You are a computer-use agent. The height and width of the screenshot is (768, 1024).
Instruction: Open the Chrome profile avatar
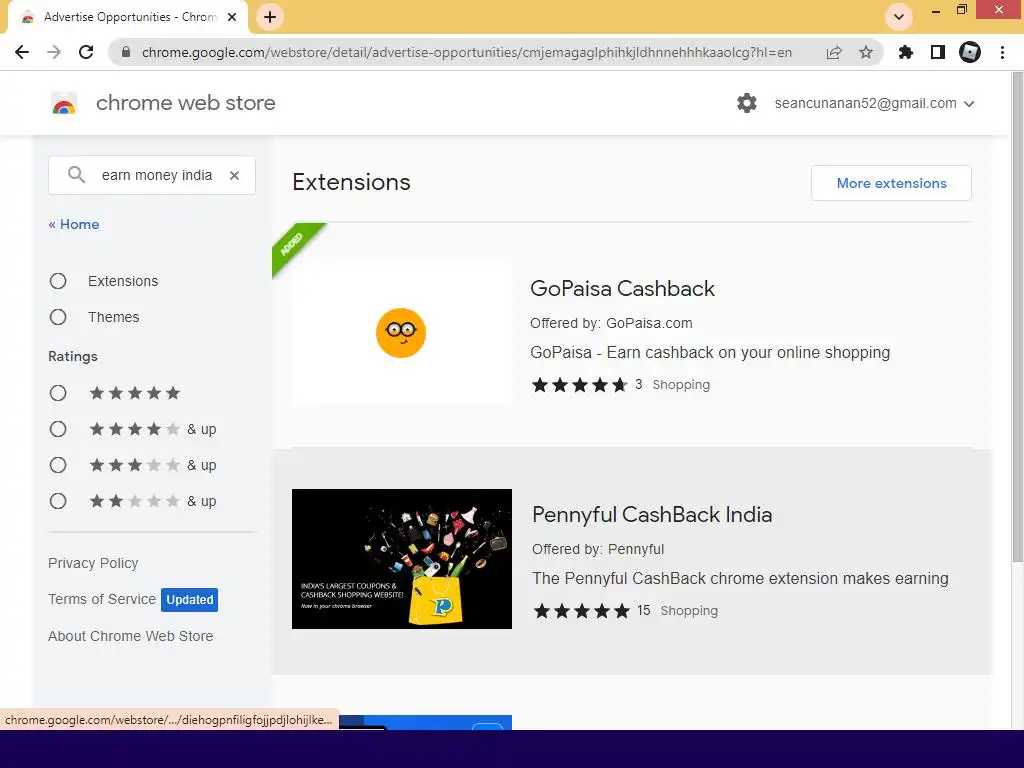(970, 52)
